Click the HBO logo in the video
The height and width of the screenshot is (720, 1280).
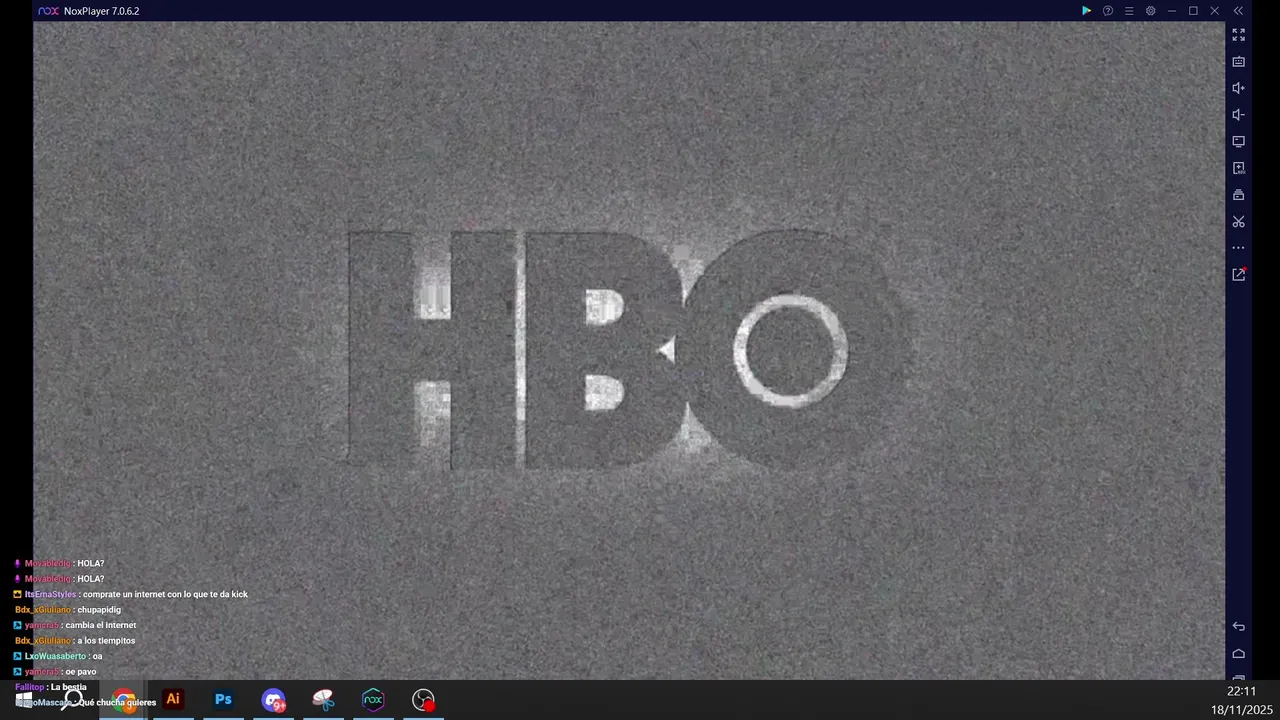pos(628,350)
